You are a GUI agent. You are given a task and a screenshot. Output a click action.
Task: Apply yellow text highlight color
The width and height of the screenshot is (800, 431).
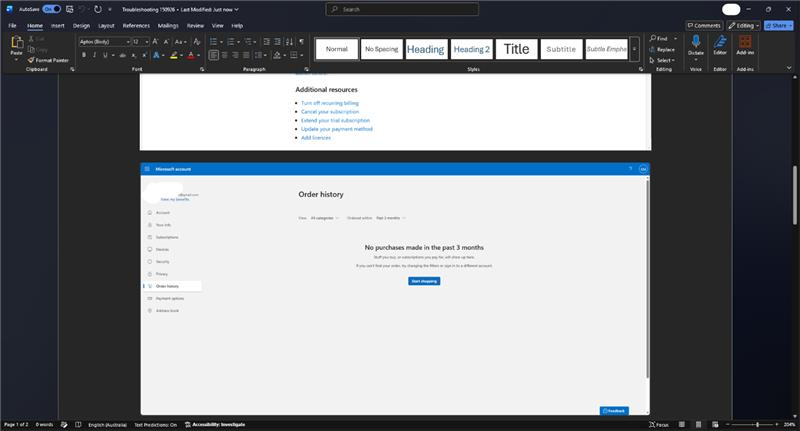point(173,55)
